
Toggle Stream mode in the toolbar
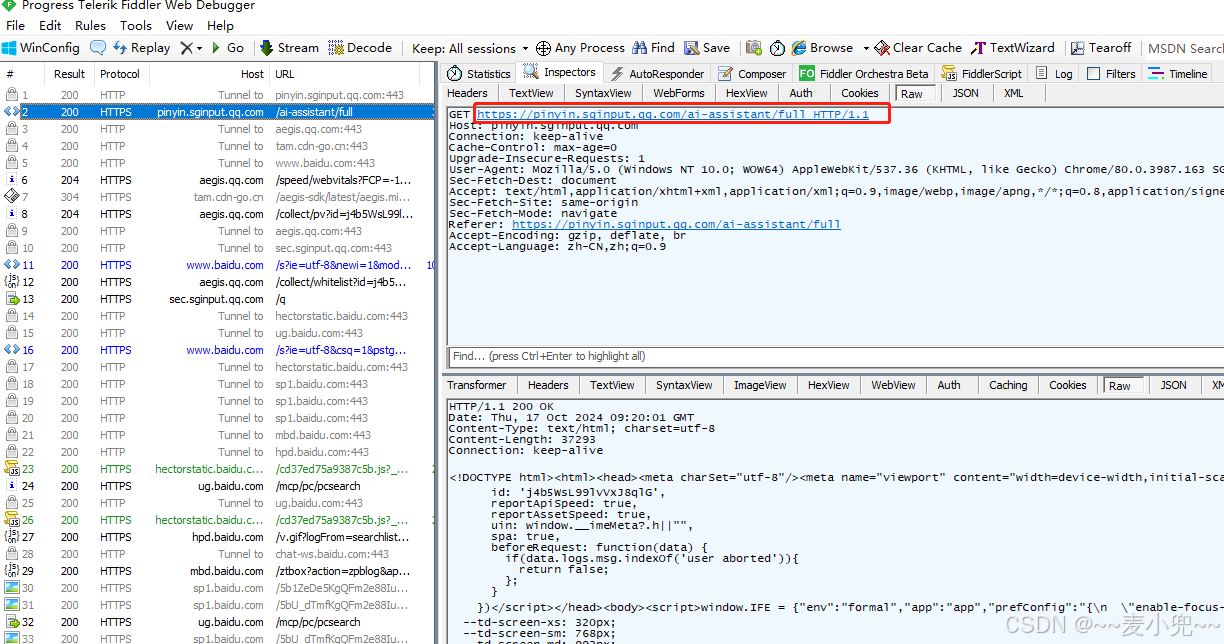(289, 47)
